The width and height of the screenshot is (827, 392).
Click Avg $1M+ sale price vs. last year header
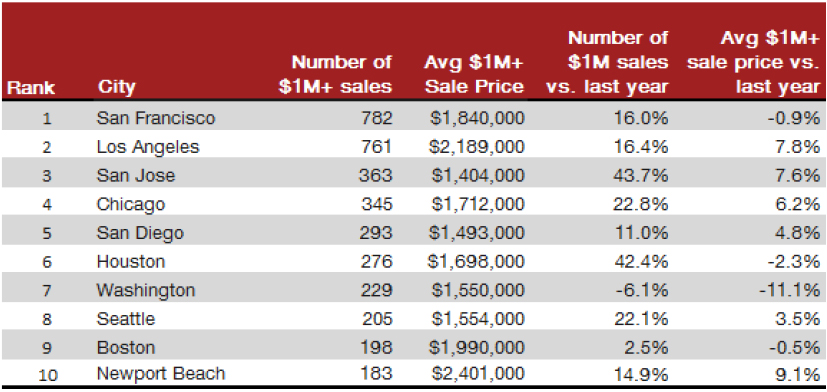click(754, 62)
